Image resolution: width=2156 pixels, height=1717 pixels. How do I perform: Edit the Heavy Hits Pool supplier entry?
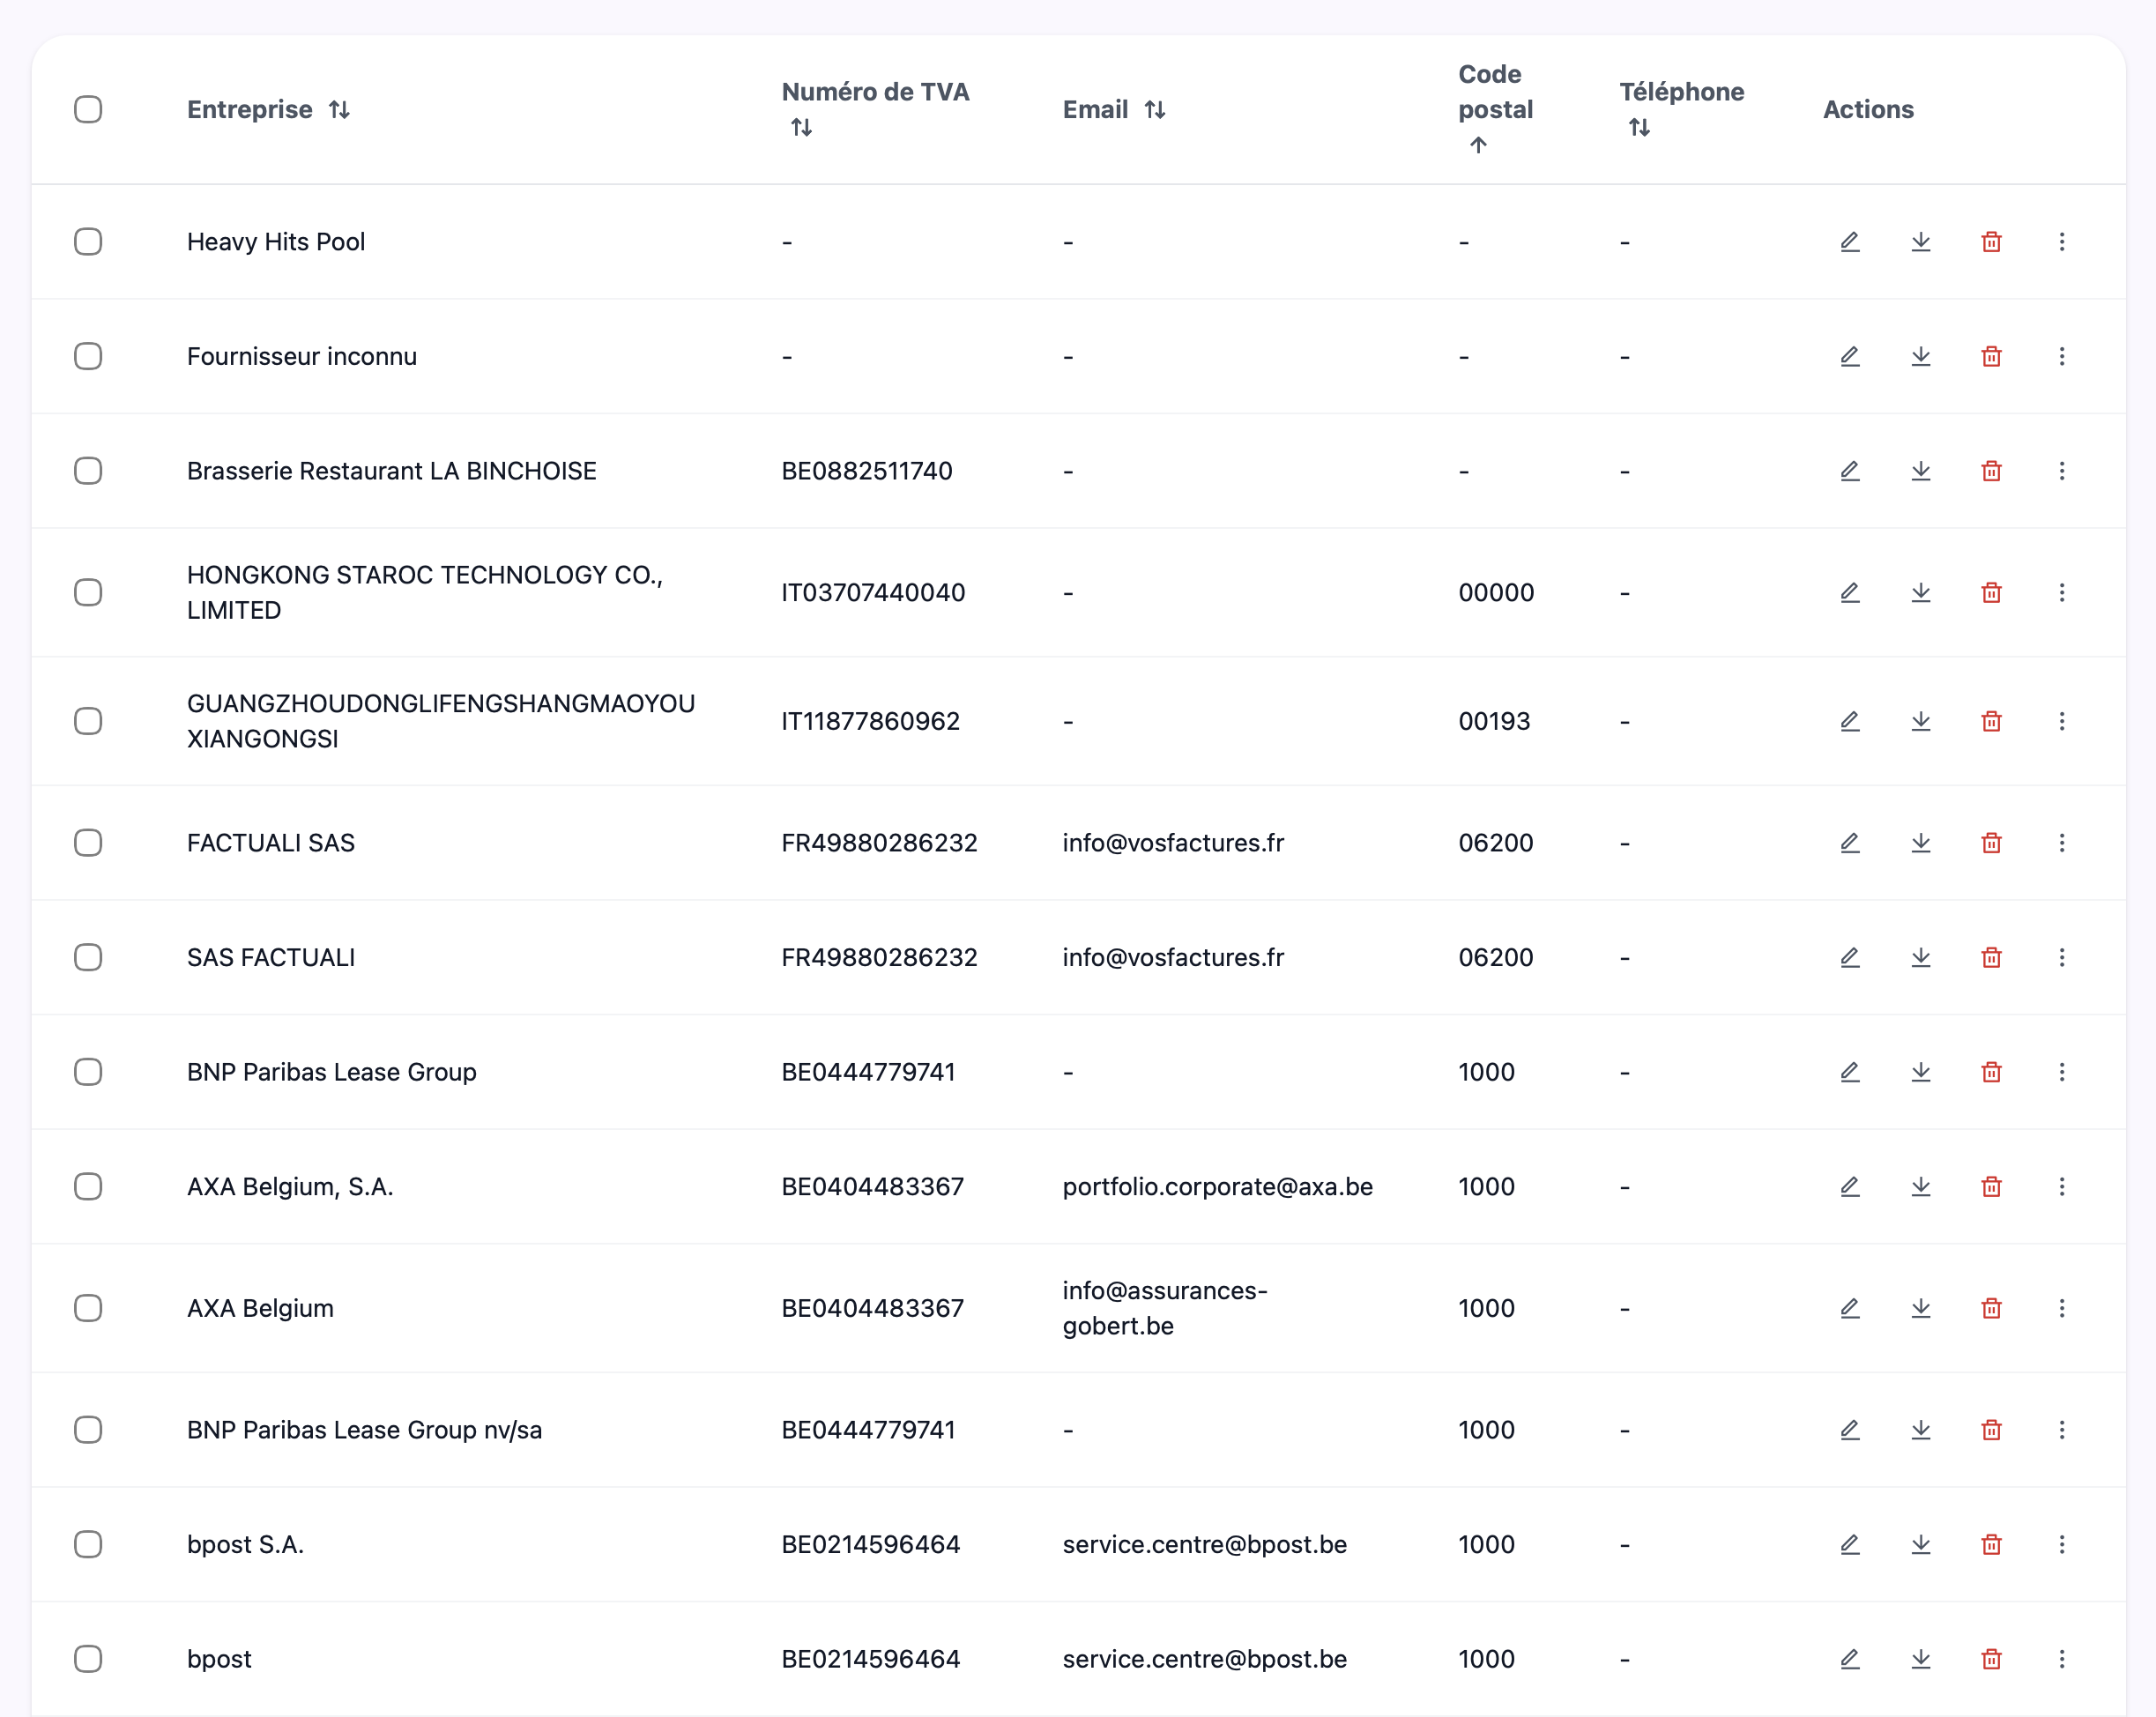[x=1849, y=242]
